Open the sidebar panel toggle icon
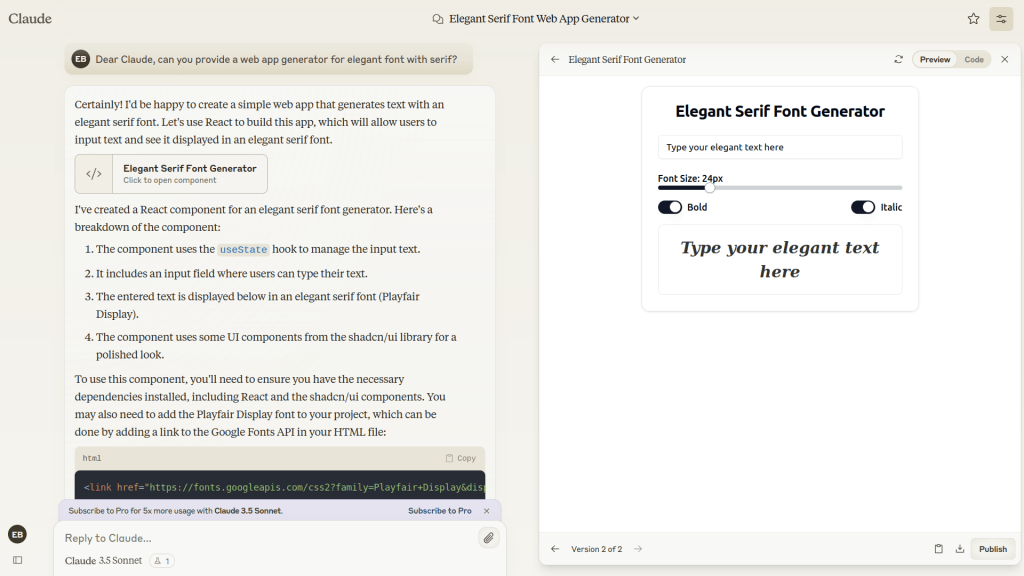This screenshot has height=576, width=1024. click(x=17, y=560)
